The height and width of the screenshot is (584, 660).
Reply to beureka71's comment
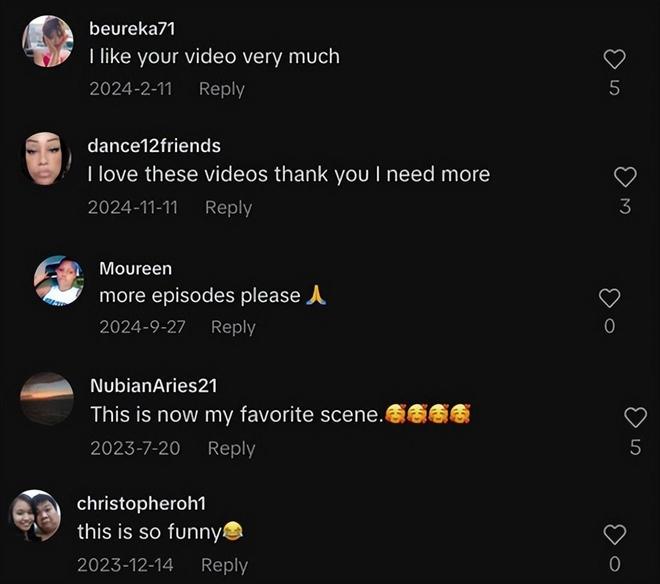pyautogui.click(x=222, y=89)
